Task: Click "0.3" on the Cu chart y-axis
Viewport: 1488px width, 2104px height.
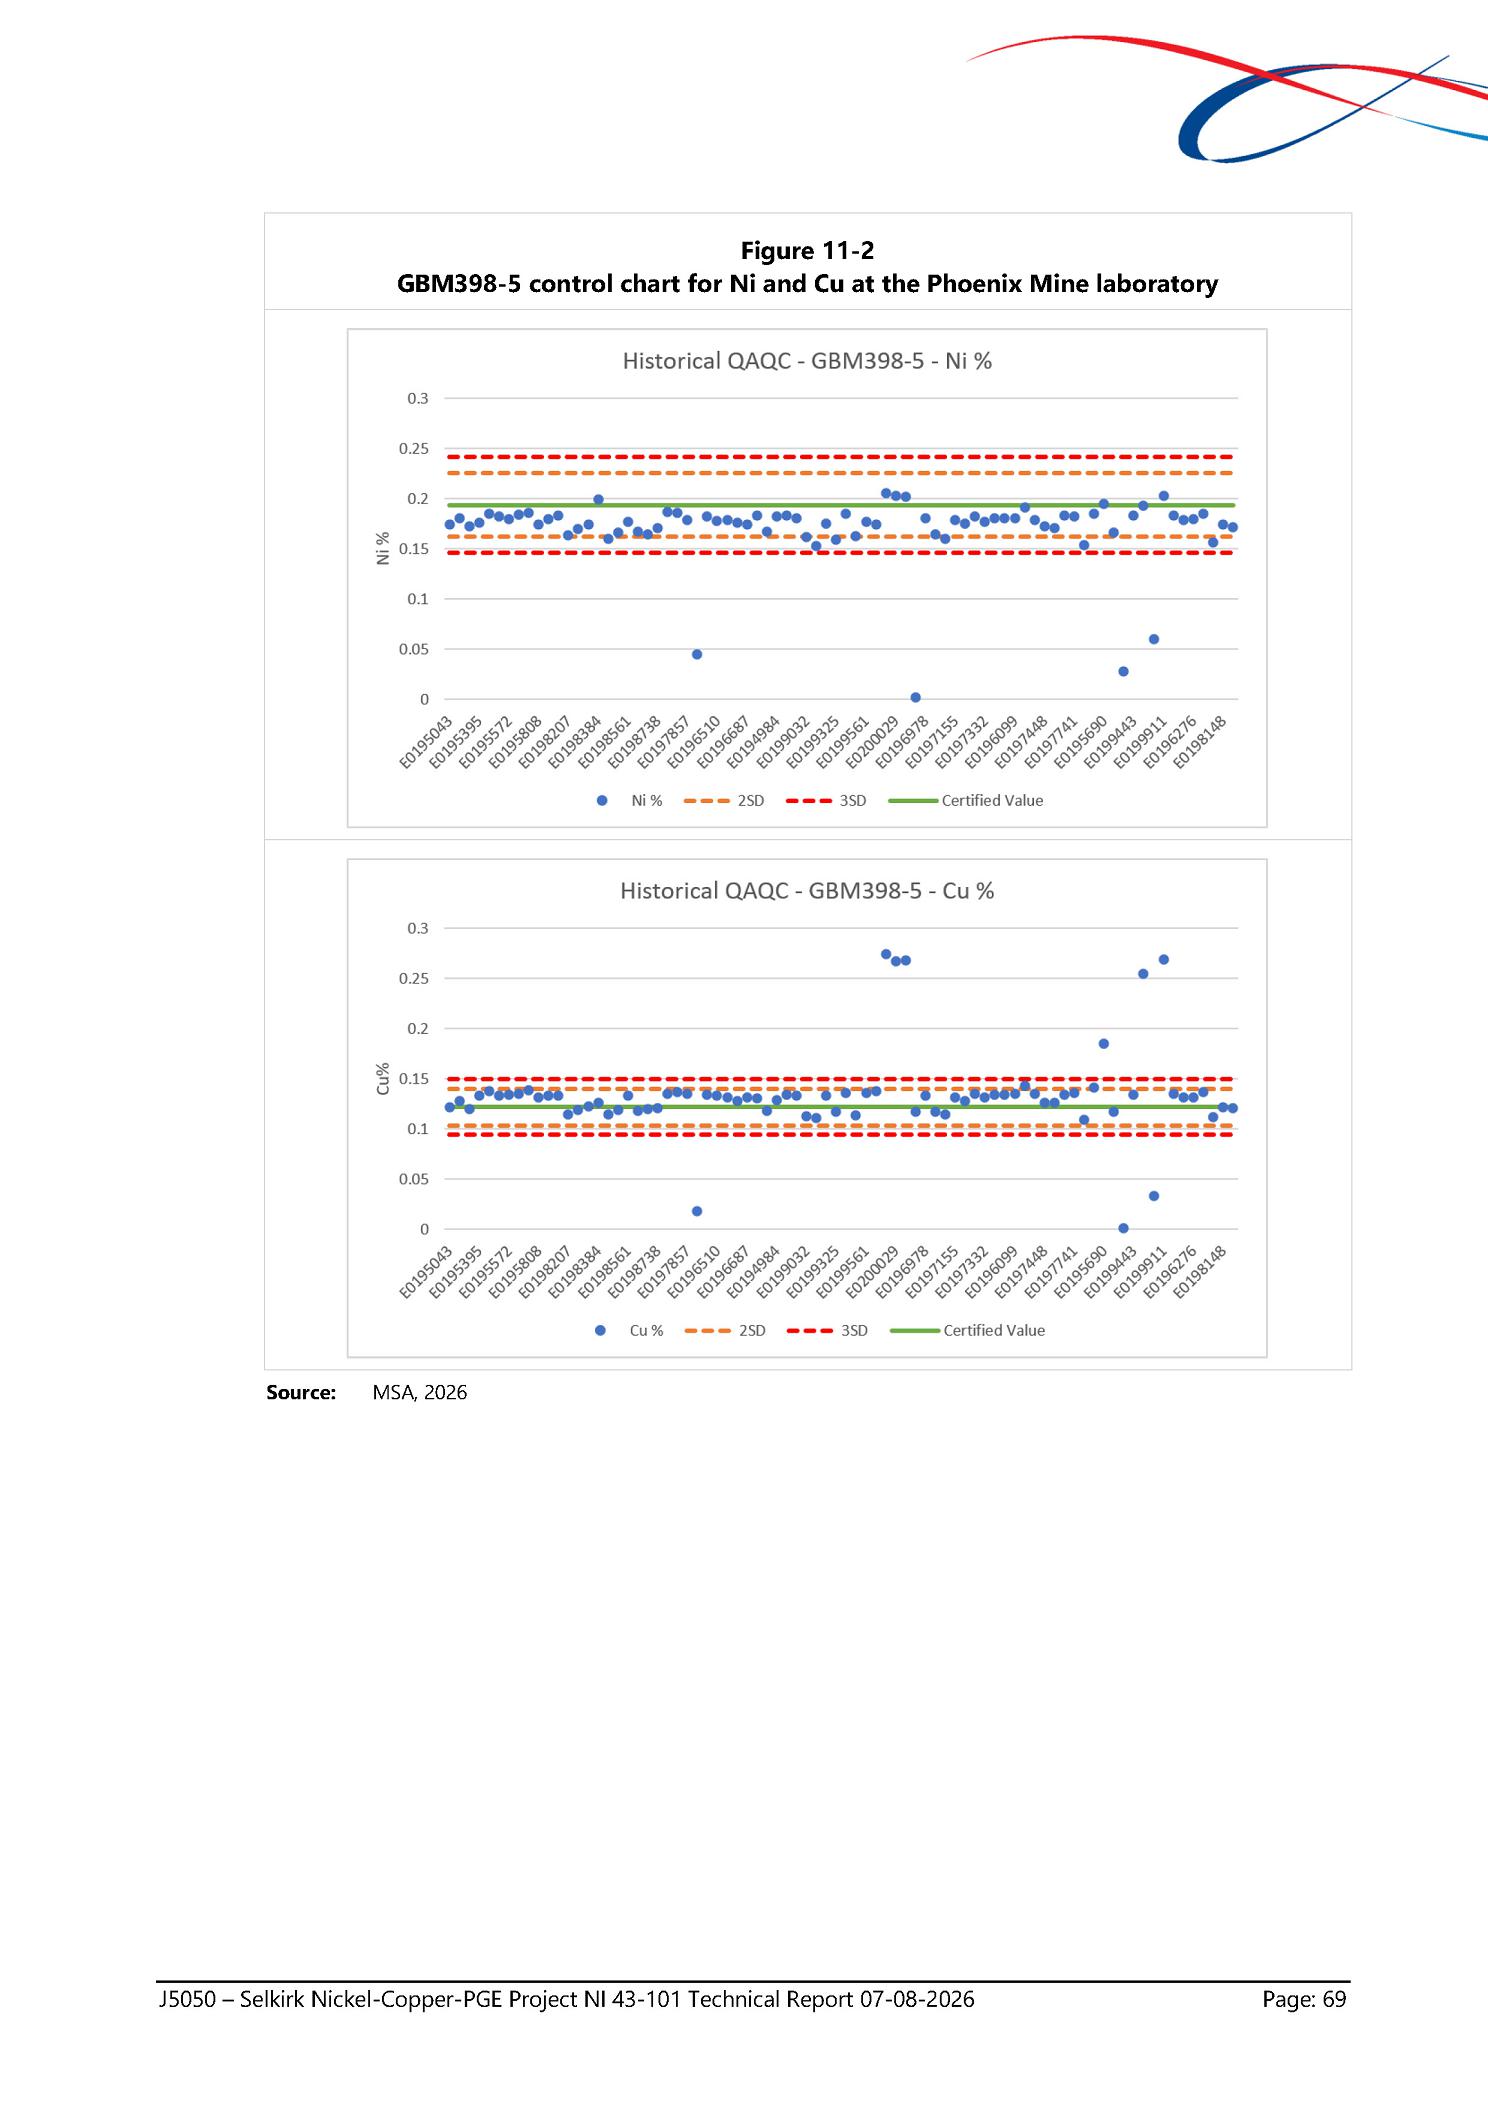Action: pyautogui.click(x=418, y=928)
